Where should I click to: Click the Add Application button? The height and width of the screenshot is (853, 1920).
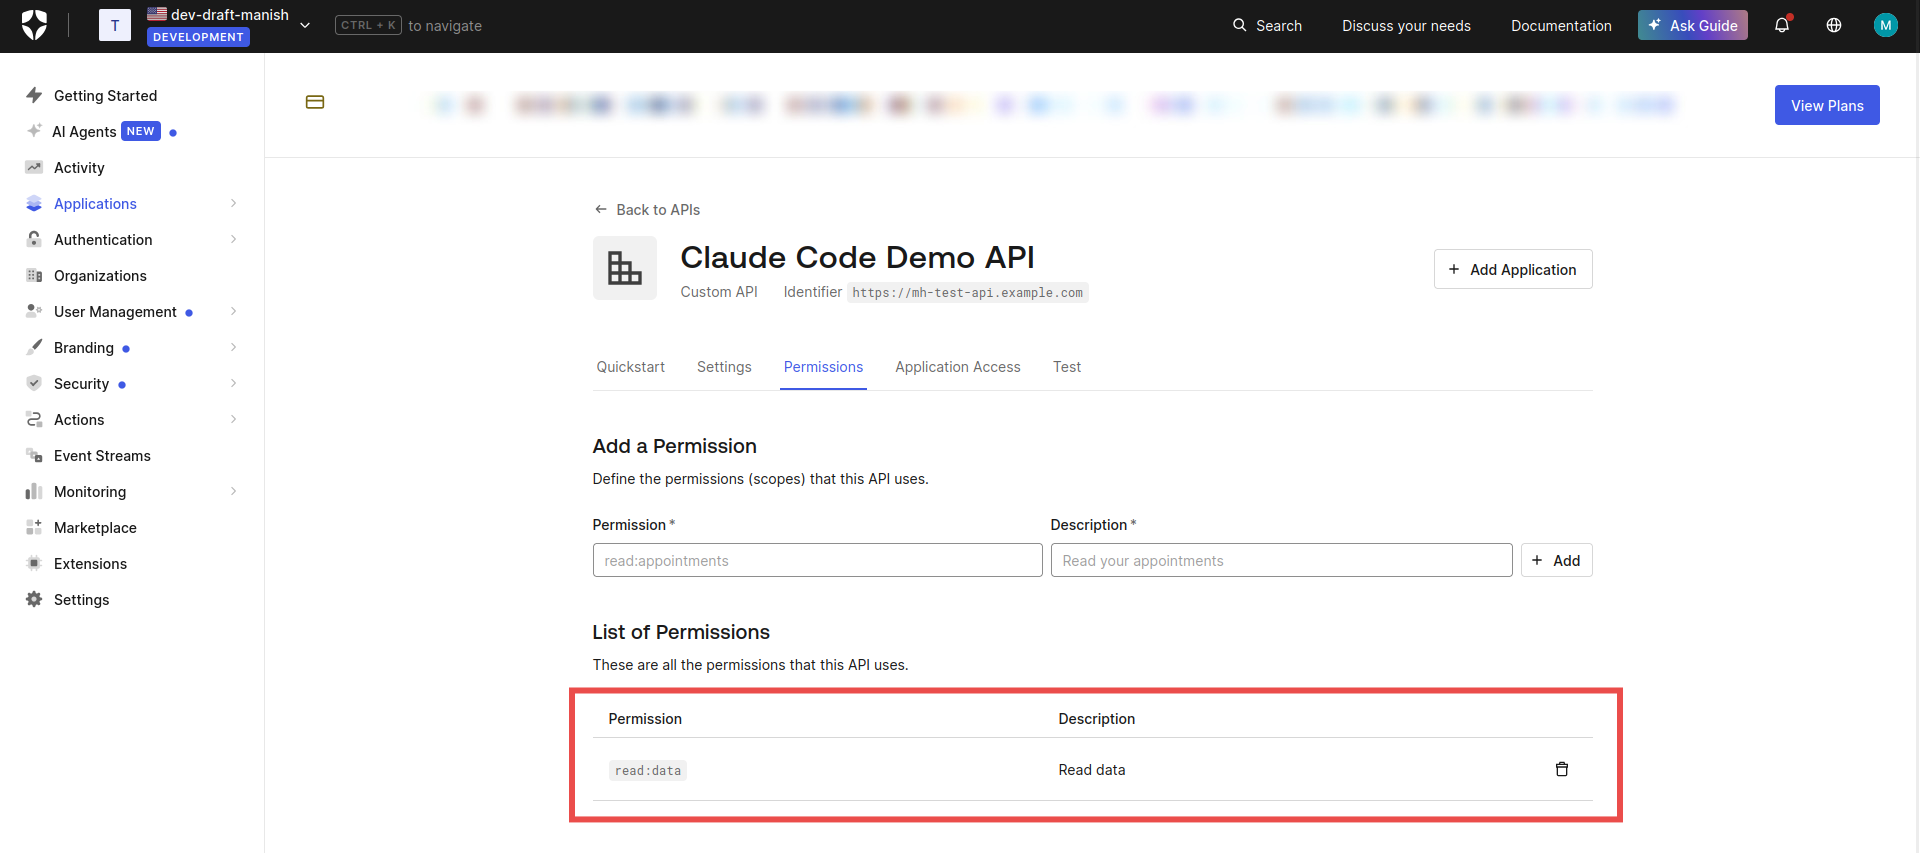[1513, 269]
